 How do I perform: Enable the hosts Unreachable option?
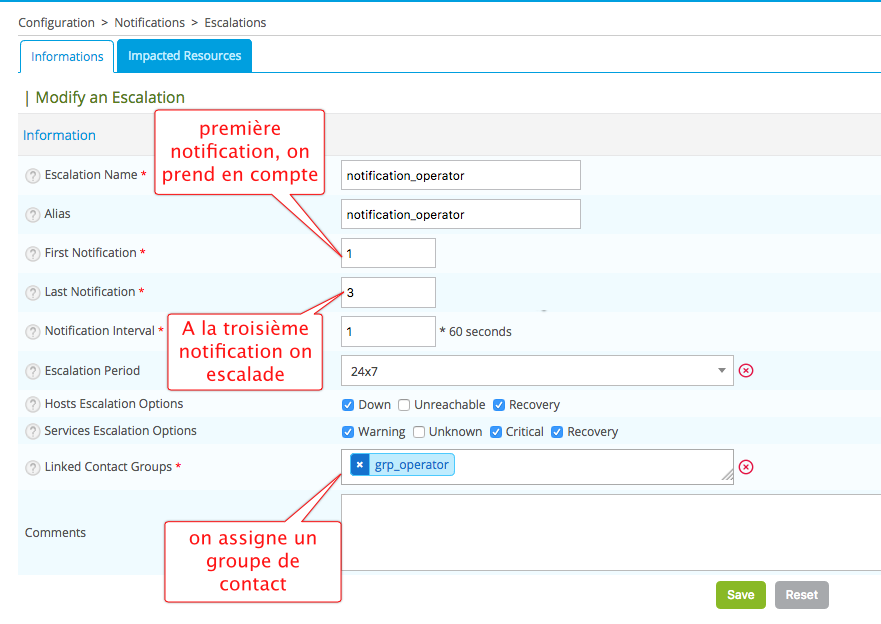[x=404, y=405]
